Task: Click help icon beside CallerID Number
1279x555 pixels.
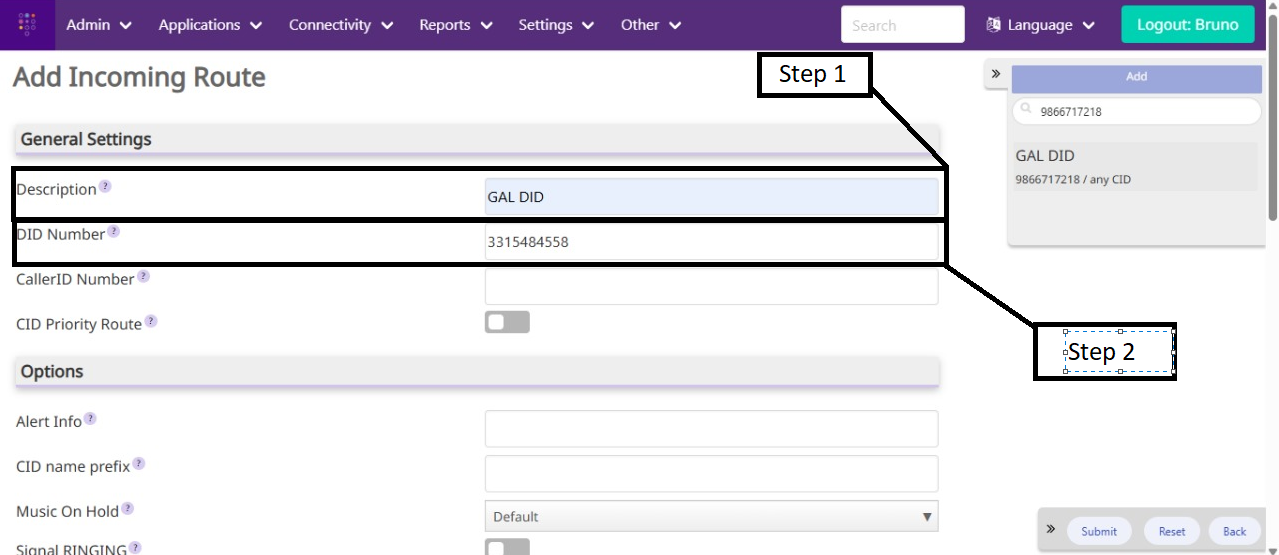Action: 143,277
